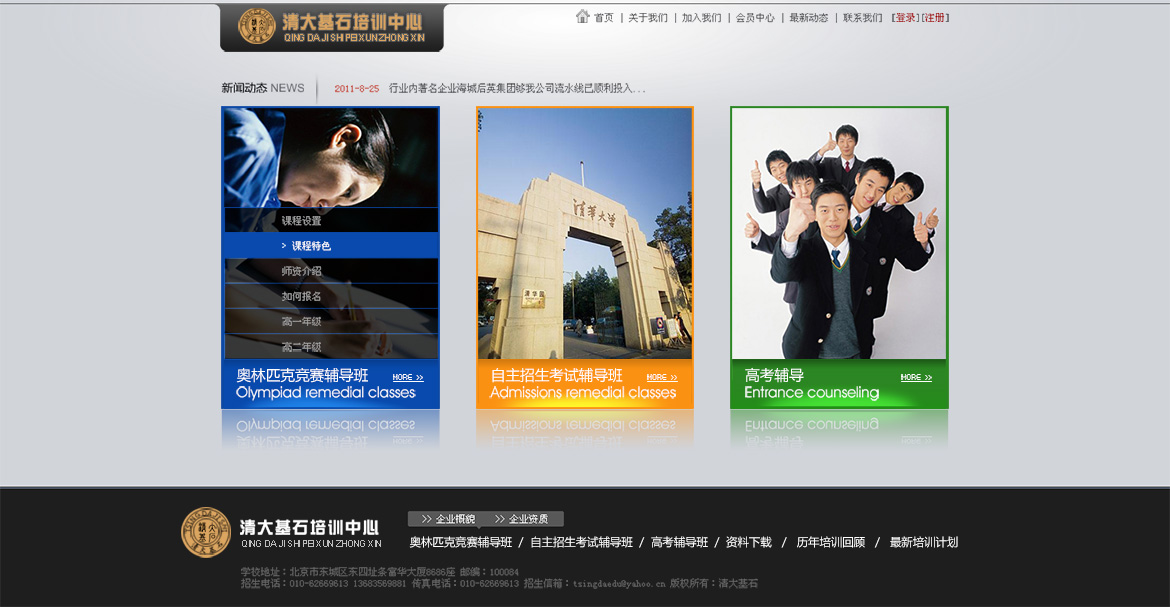Click the red 注册 link
Viewport: 1170px width, 607px height.
(x=934, y=18)
